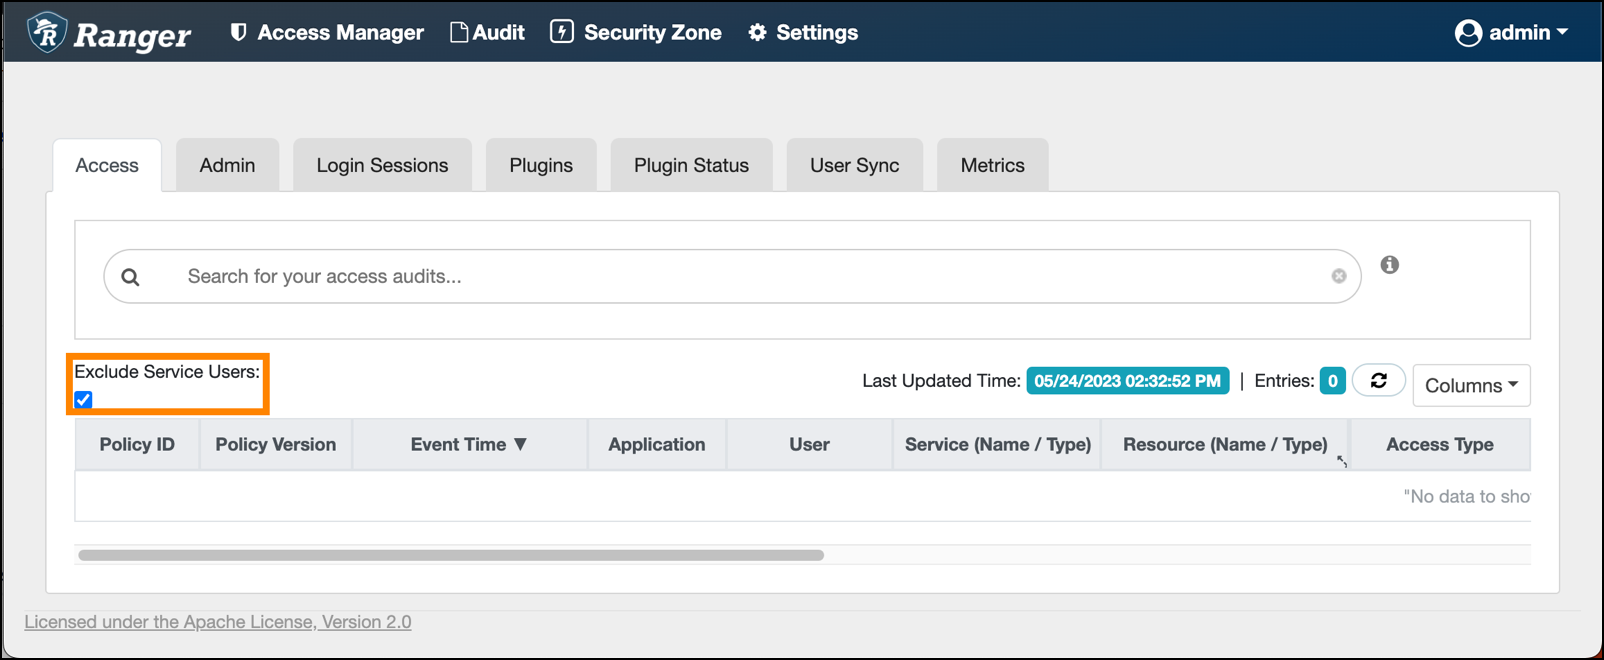Switch to the User Sync tab

tap(854, 166)
